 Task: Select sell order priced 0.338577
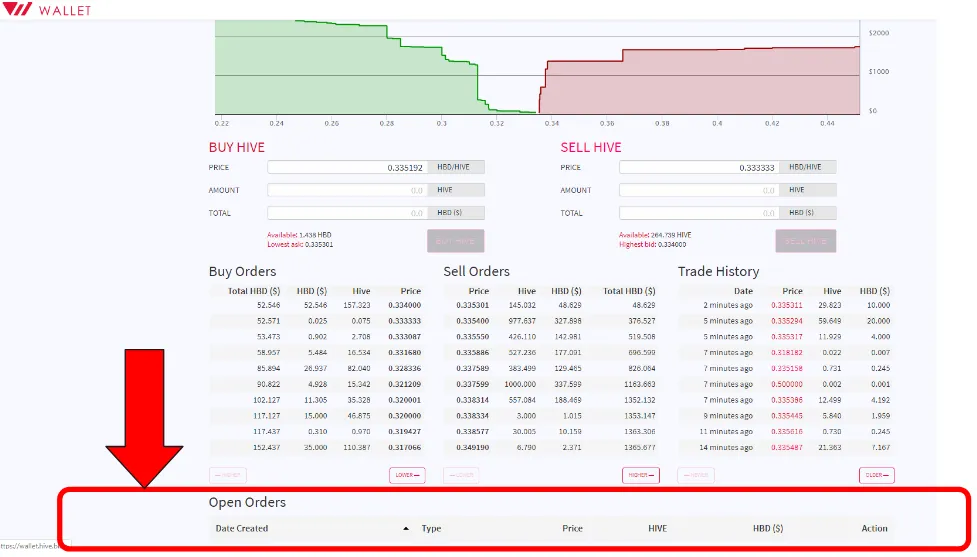pos(551,431)
